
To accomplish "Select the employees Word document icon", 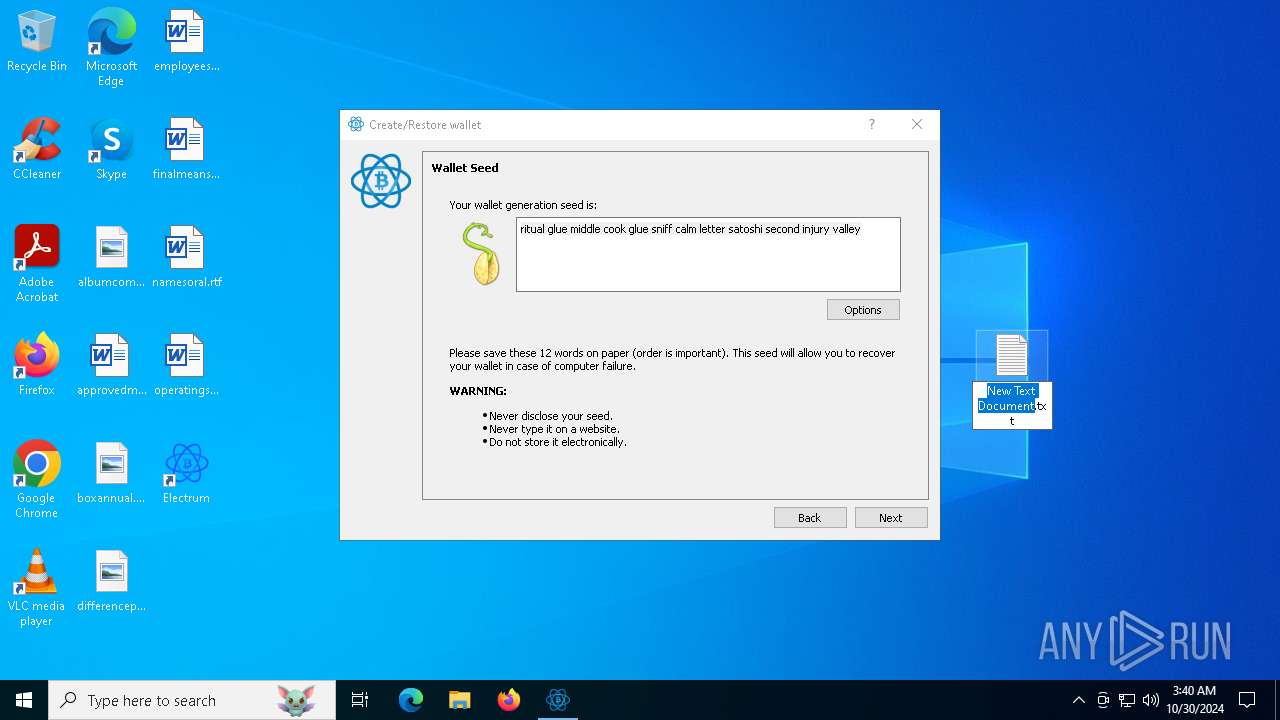I will coord(186,42).
